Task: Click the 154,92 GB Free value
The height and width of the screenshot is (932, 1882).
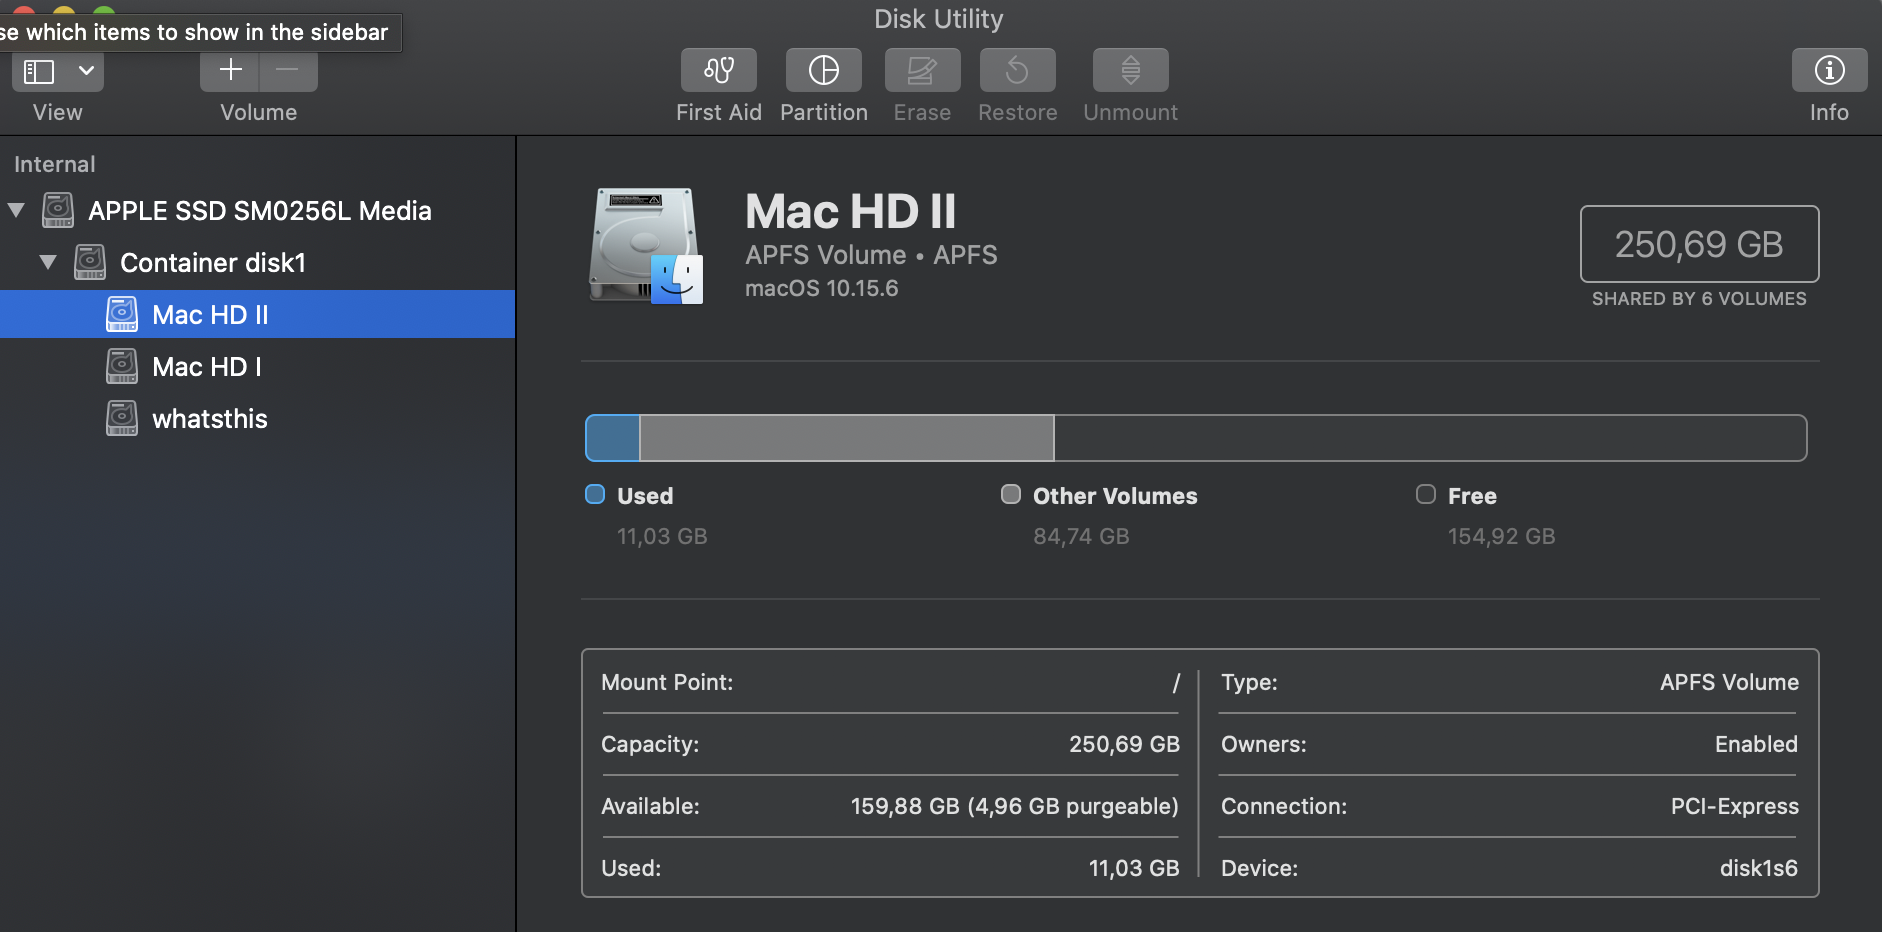Action: pyautogui.click(x=1501, y=536)
